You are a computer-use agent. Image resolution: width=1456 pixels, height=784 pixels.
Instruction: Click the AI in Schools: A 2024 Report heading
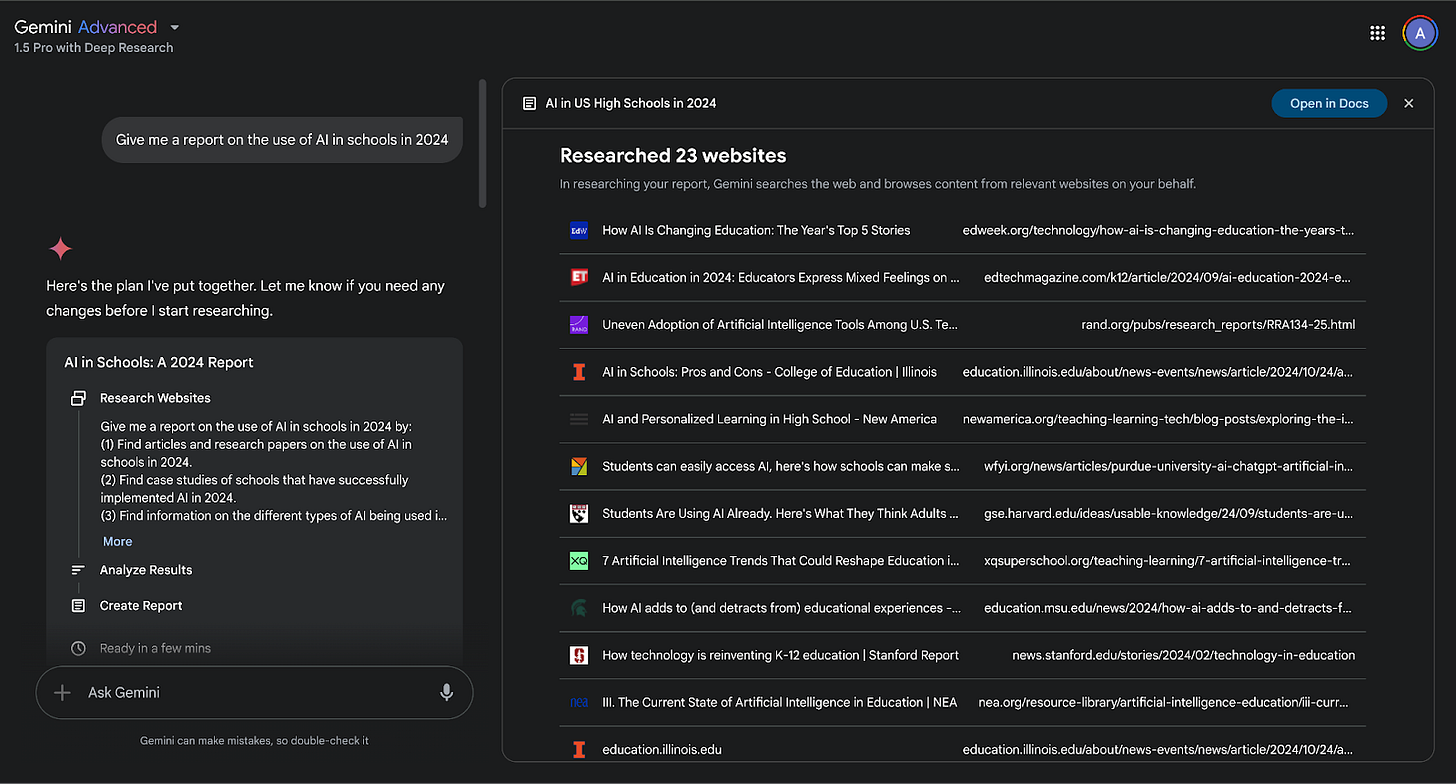coord(159,362)
